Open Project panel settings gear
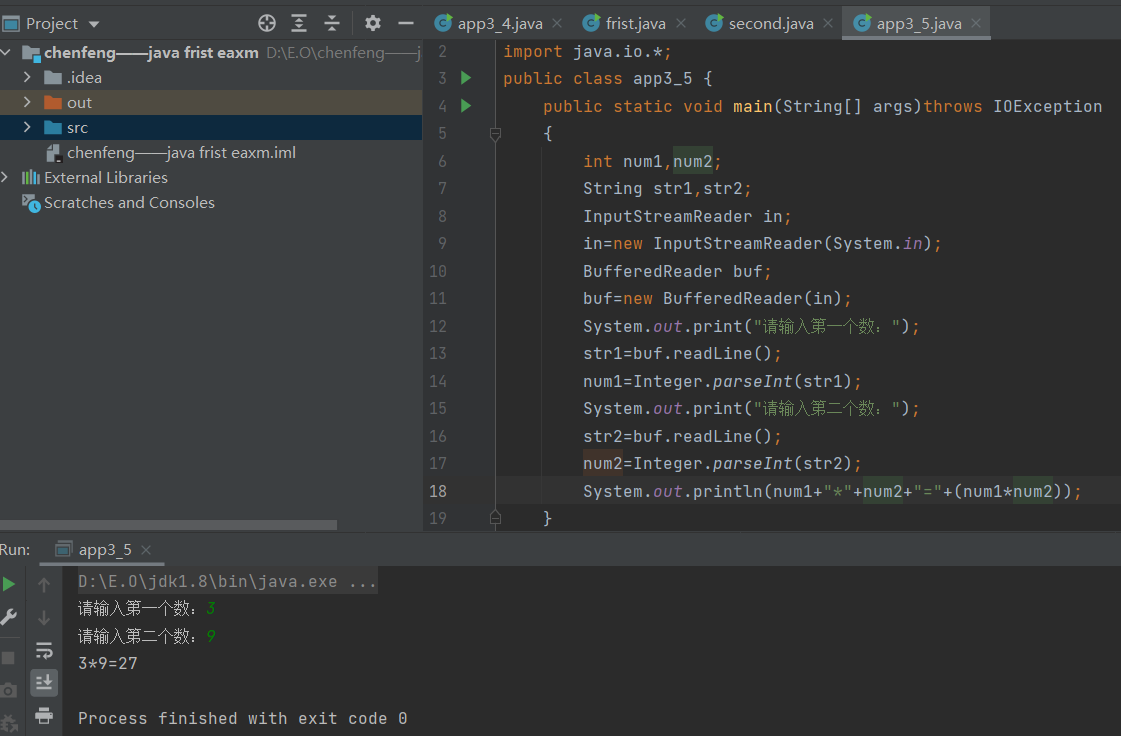1121x736 pixels. 372,24
